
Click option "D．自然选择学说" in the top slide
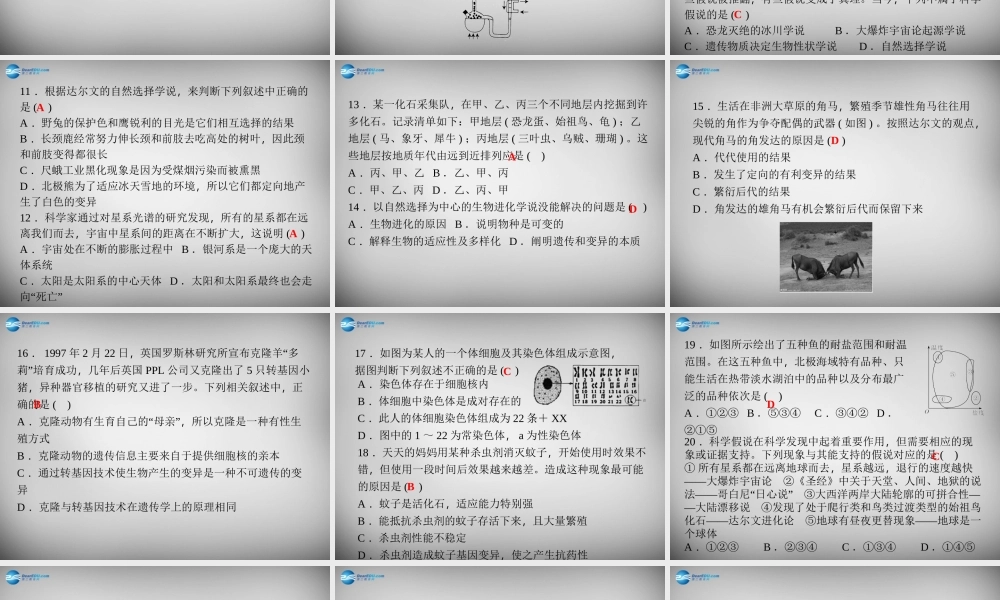click(902, 47)
